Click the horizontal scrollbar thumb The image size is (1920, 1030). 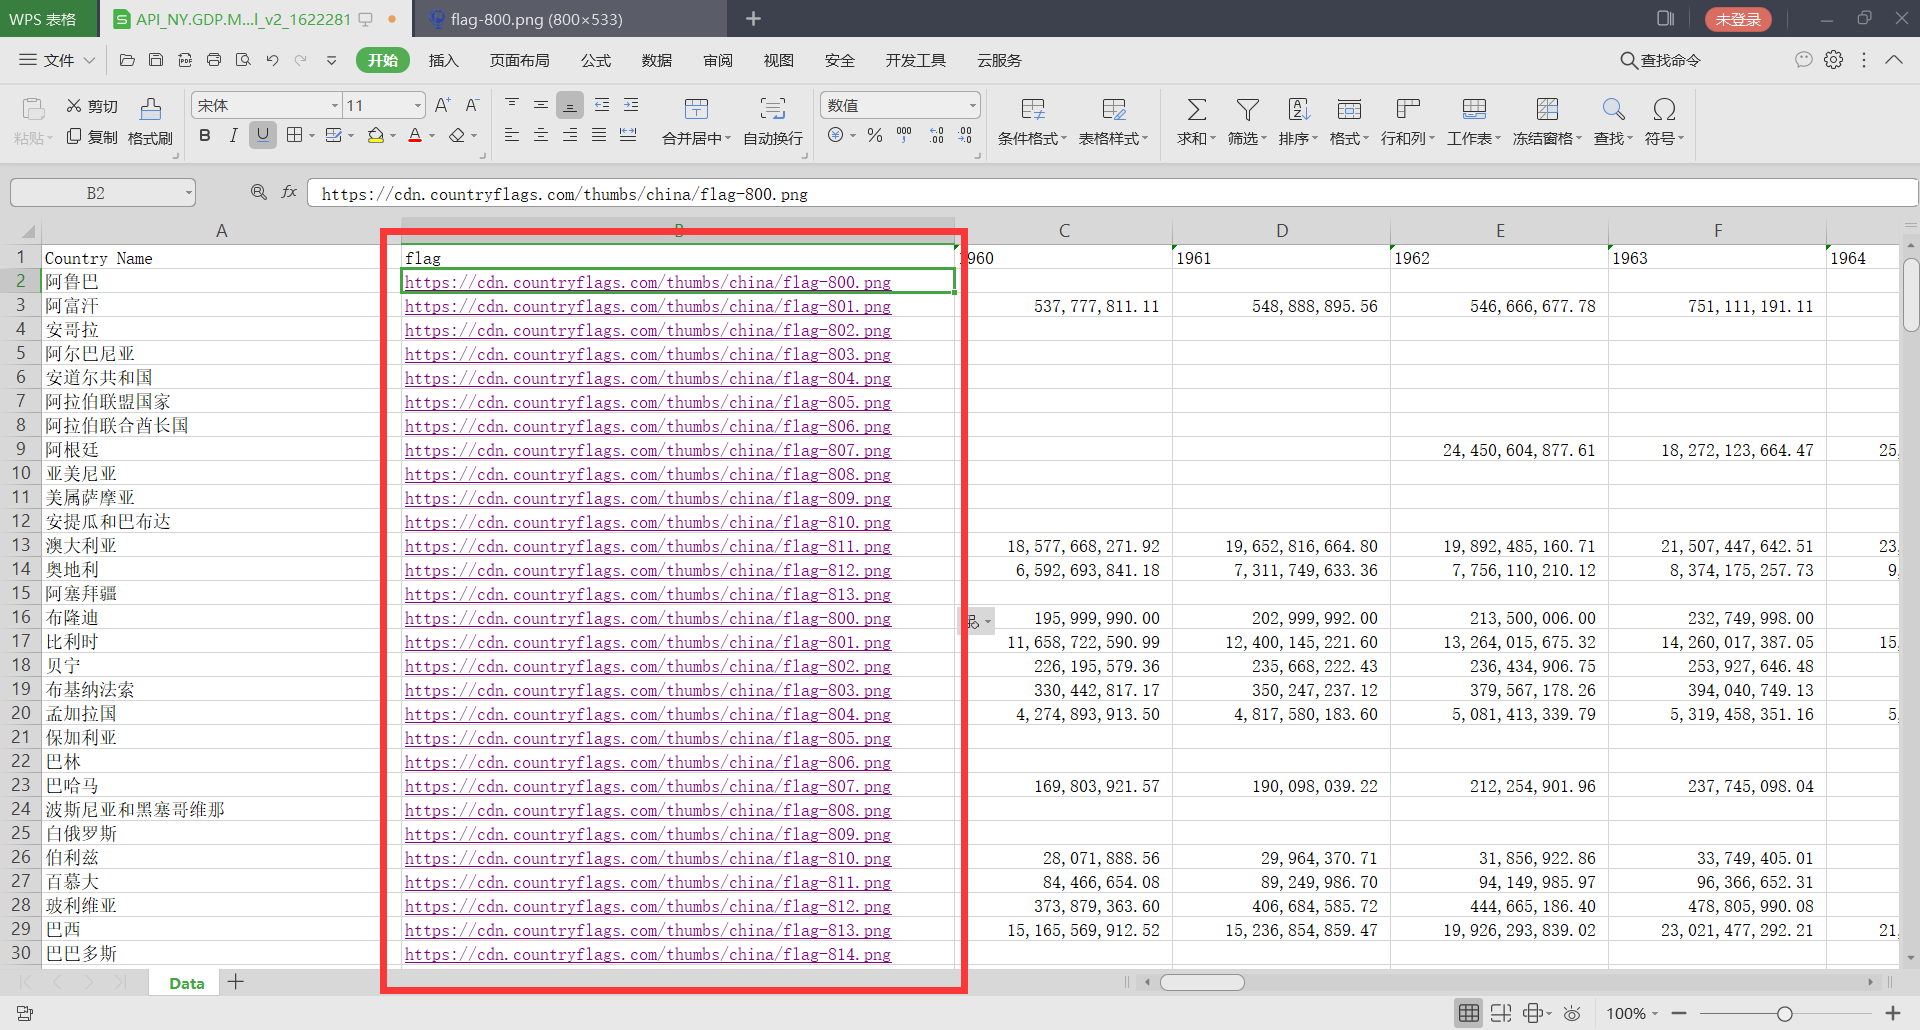(x=1202, y=982)
